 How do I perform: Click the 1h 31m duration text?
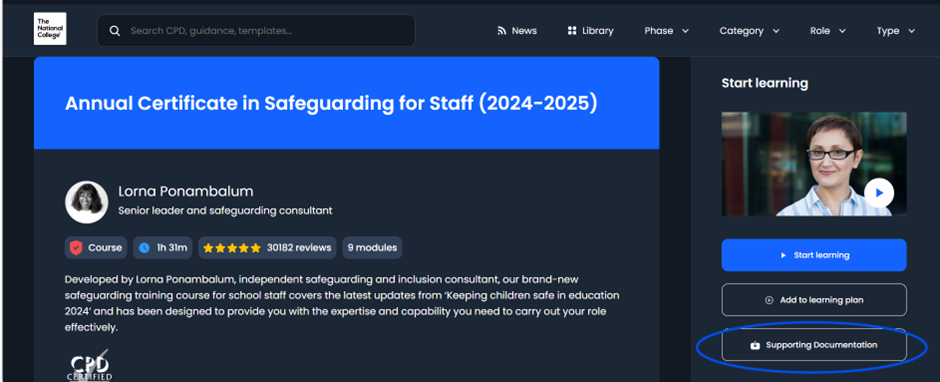click(x=172, y=248)
